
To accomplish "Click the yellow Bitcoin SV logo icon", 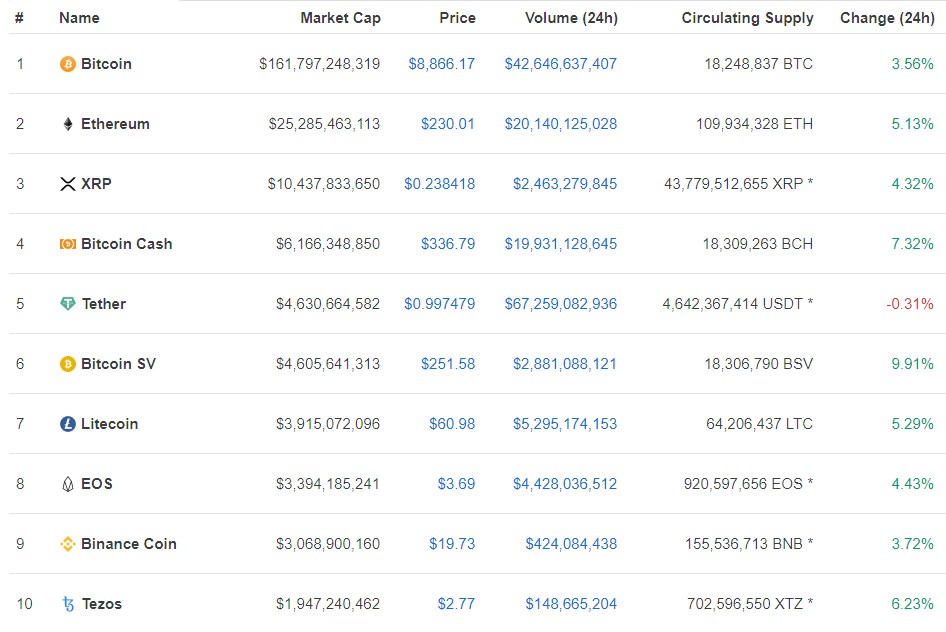I will tap(68, 364).
